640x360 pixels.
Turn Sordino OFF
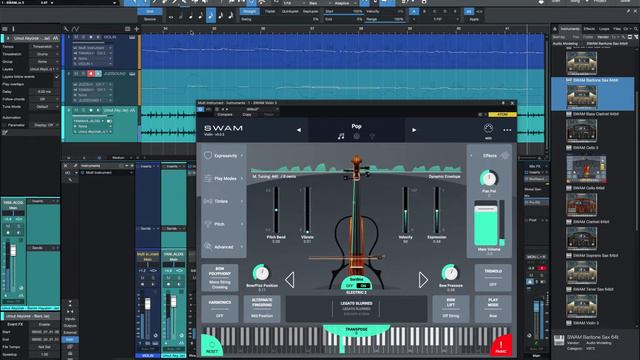point(349,286)
